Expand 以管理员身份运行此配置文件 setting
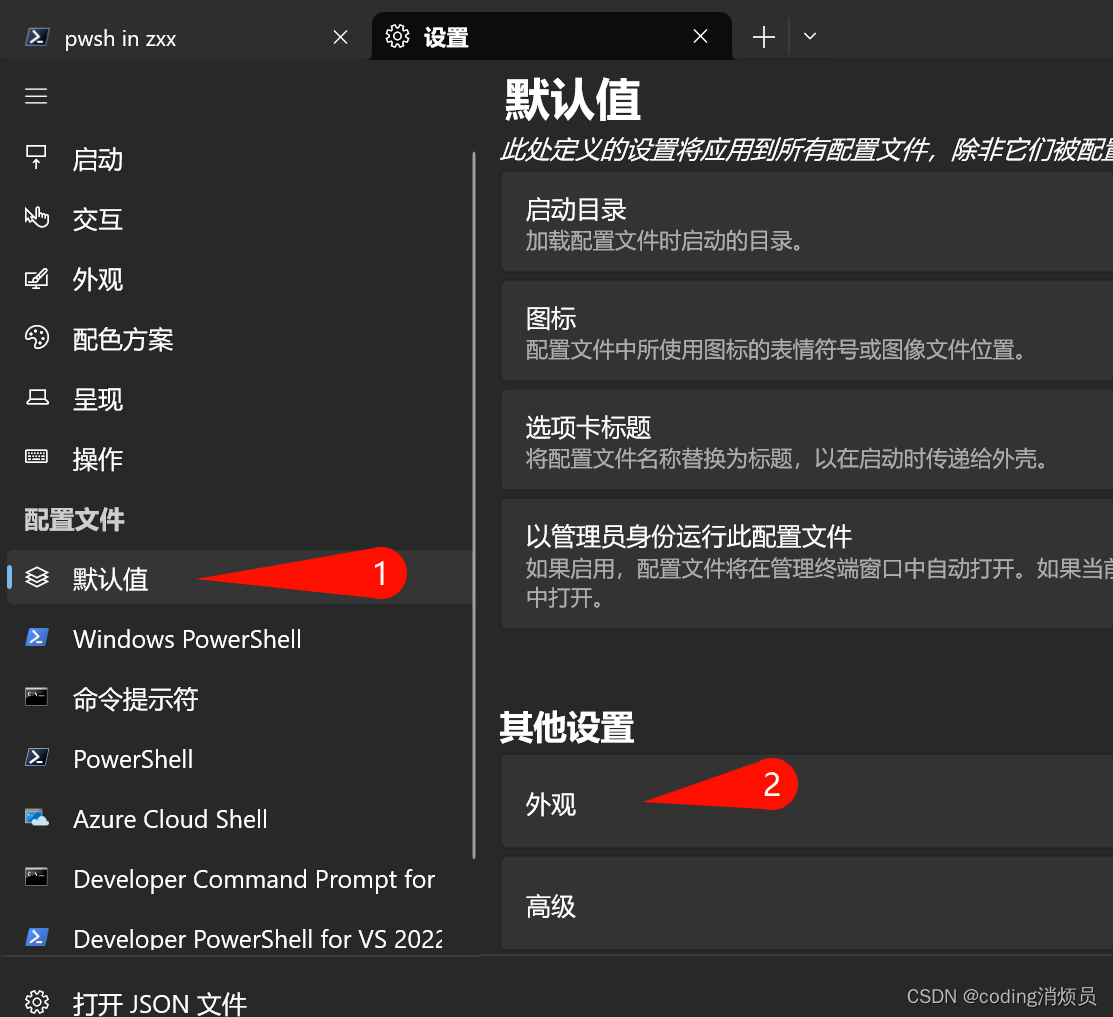 point(807,564)
